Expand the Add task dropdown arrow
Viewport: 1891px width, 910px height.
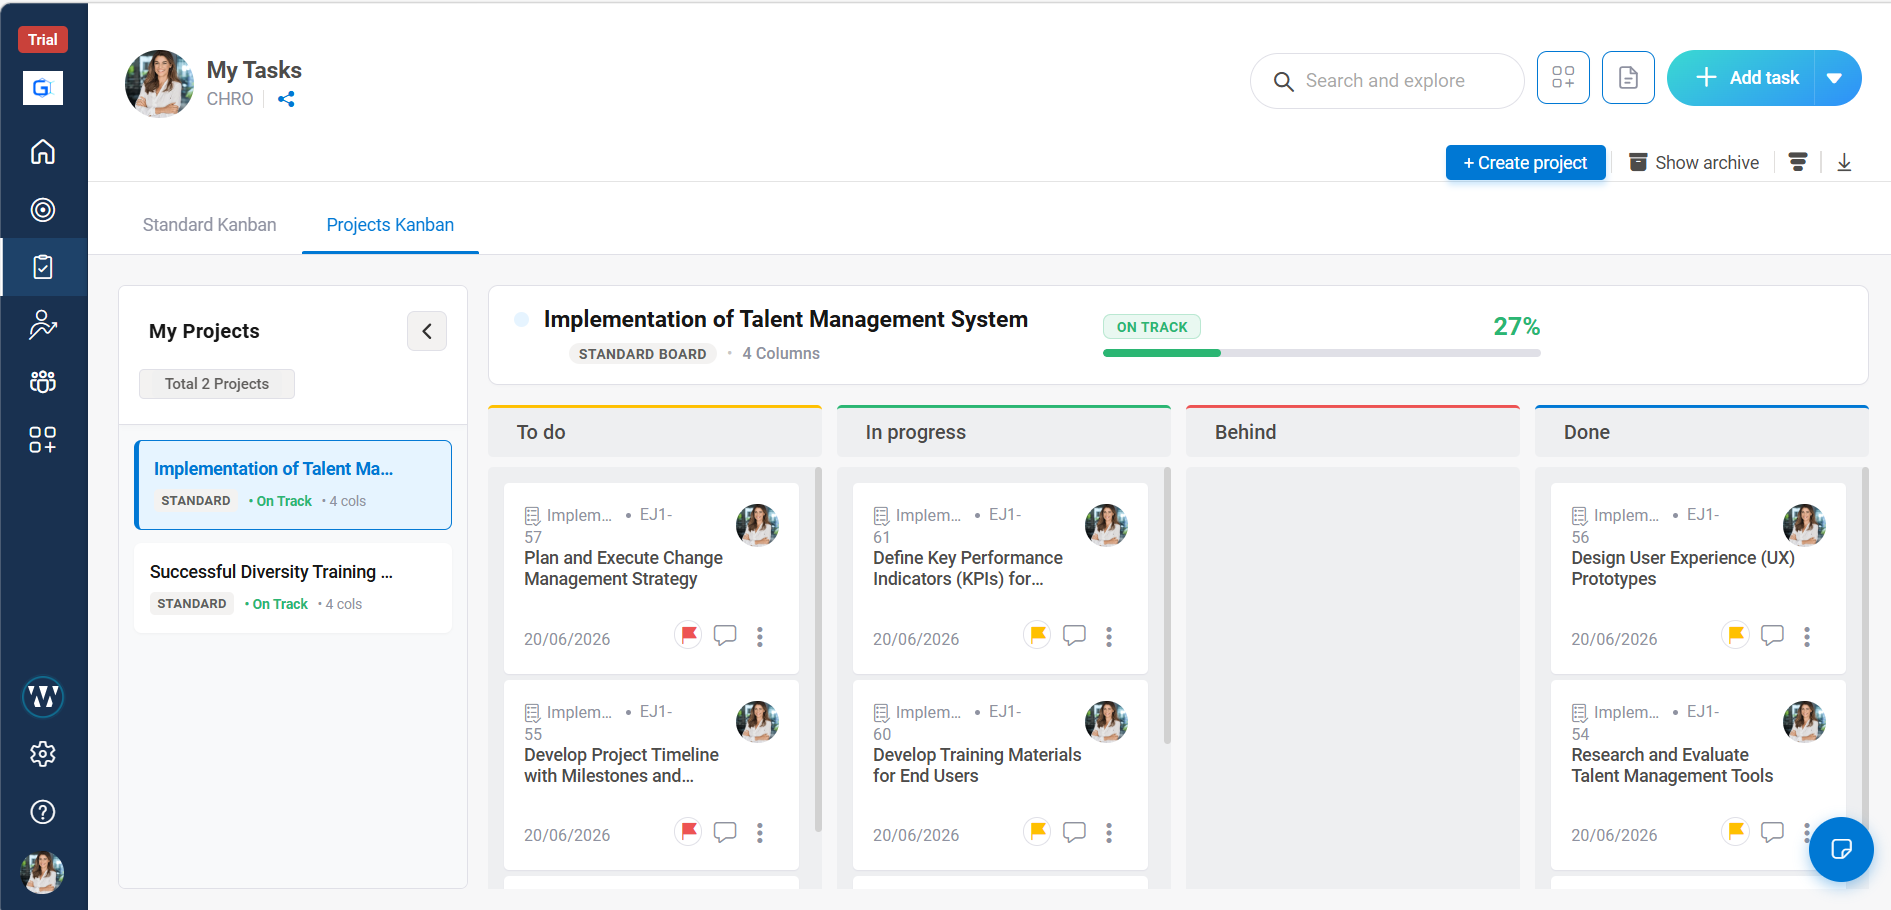1836,78
